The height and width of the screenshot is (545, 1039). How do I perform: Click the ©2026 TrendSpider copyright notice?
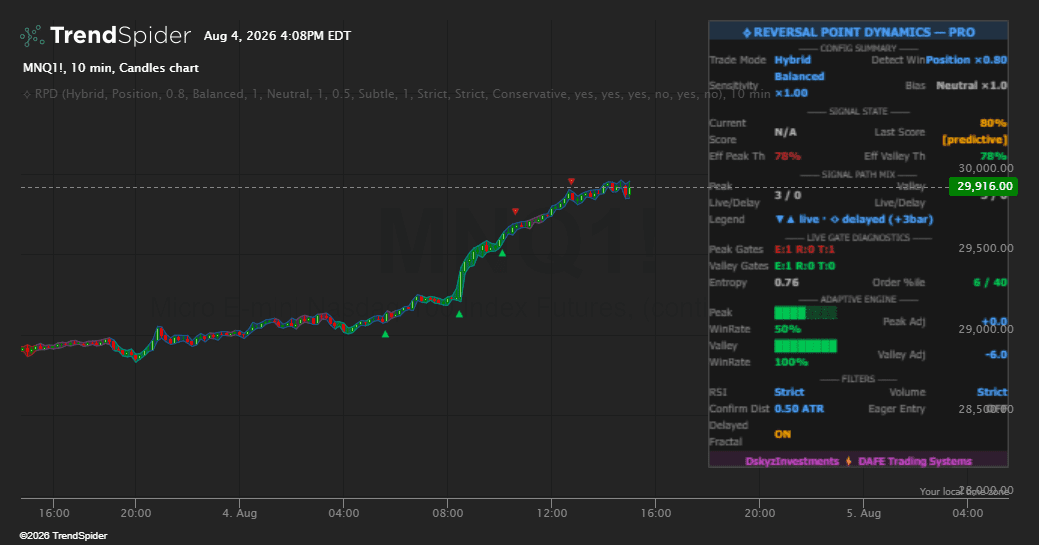pos(63,535)
